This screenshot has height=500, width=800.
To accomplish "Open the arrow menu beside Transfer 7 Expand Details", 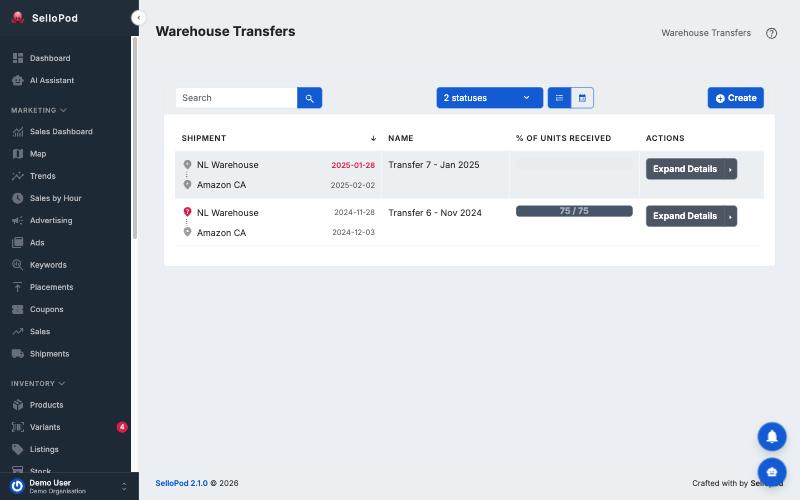I will [731, 169].
